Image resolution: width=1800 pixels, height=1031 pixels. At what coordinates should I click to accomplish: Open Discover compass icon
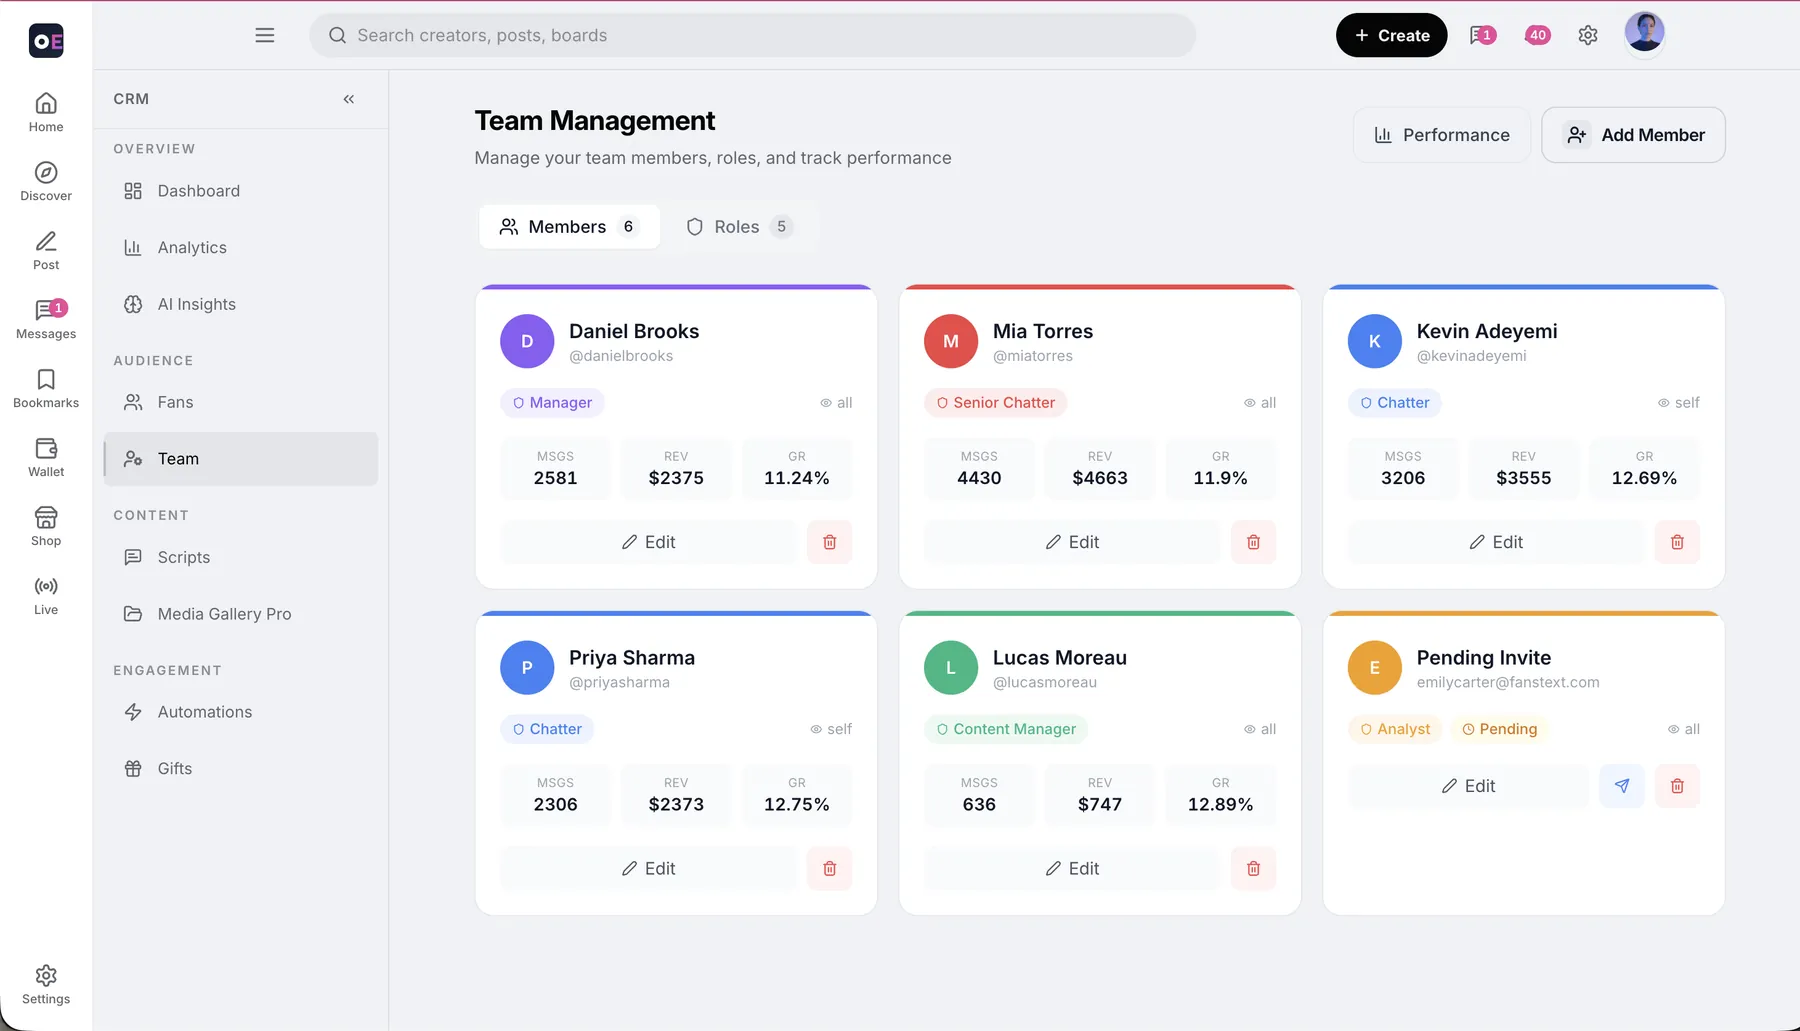[46, 182]
